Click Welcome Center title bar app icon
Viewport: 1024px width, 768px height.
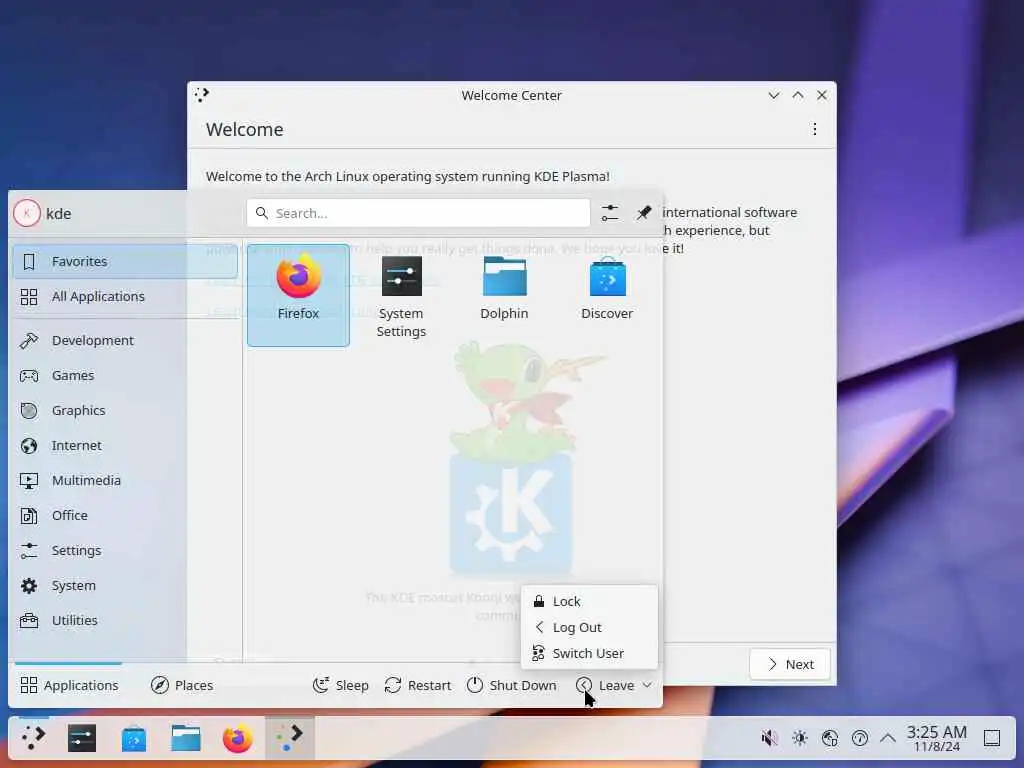[202, 95]
